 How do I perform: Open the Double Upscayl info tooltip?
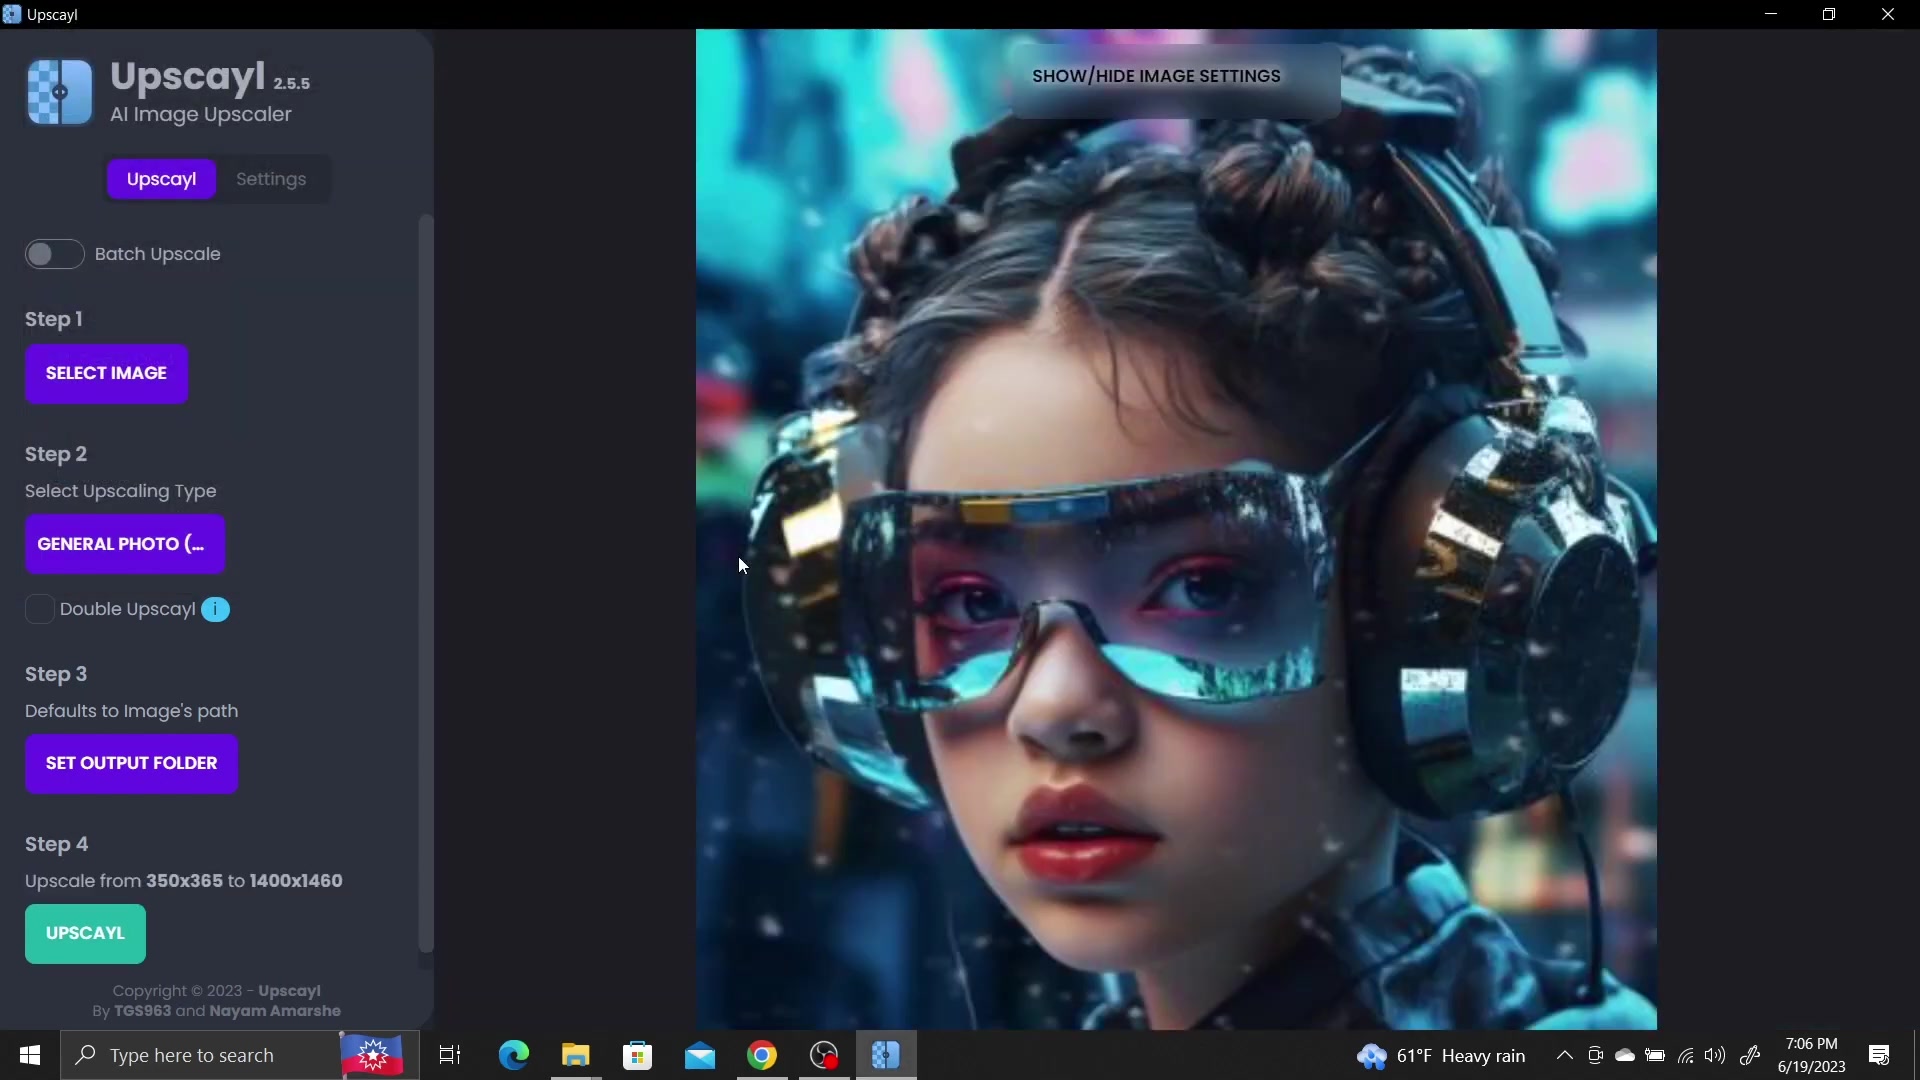[x=215, y=609]
